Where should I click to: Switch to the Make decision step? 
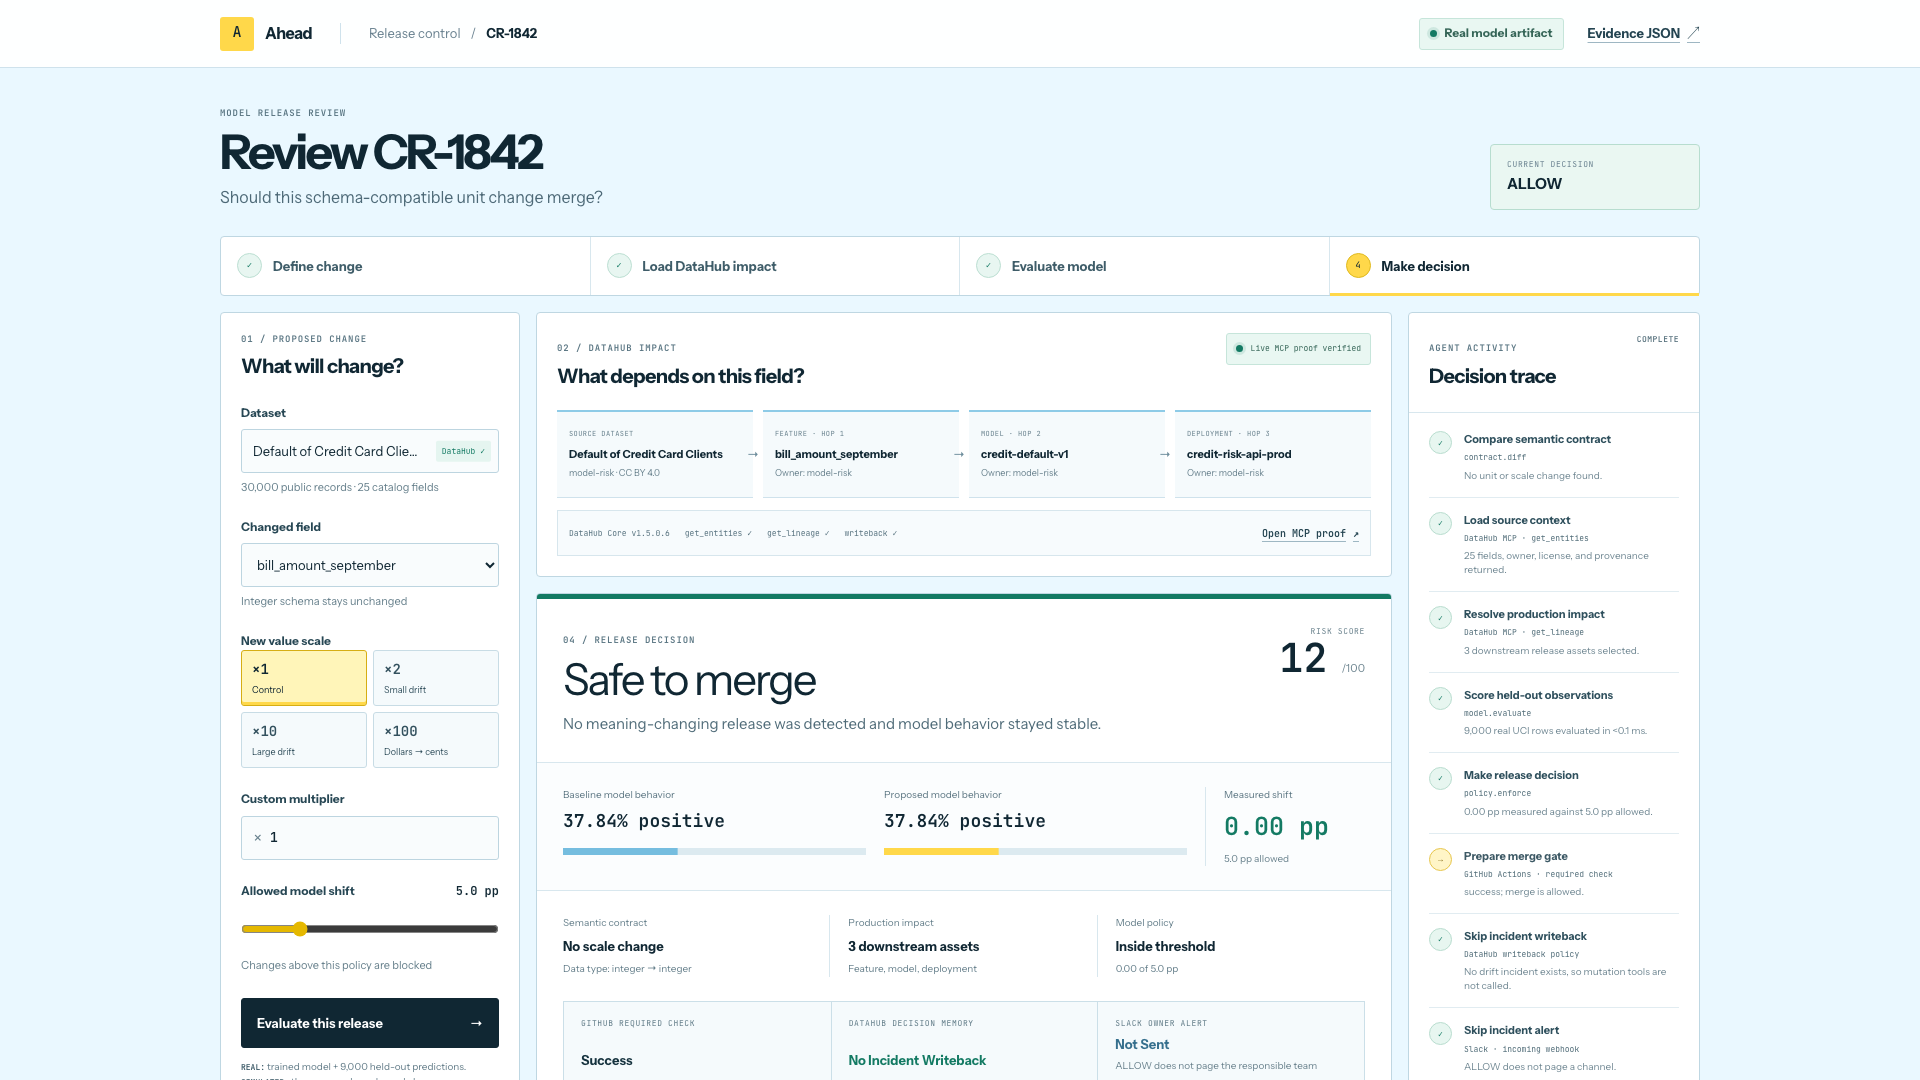coord(1514,266)
